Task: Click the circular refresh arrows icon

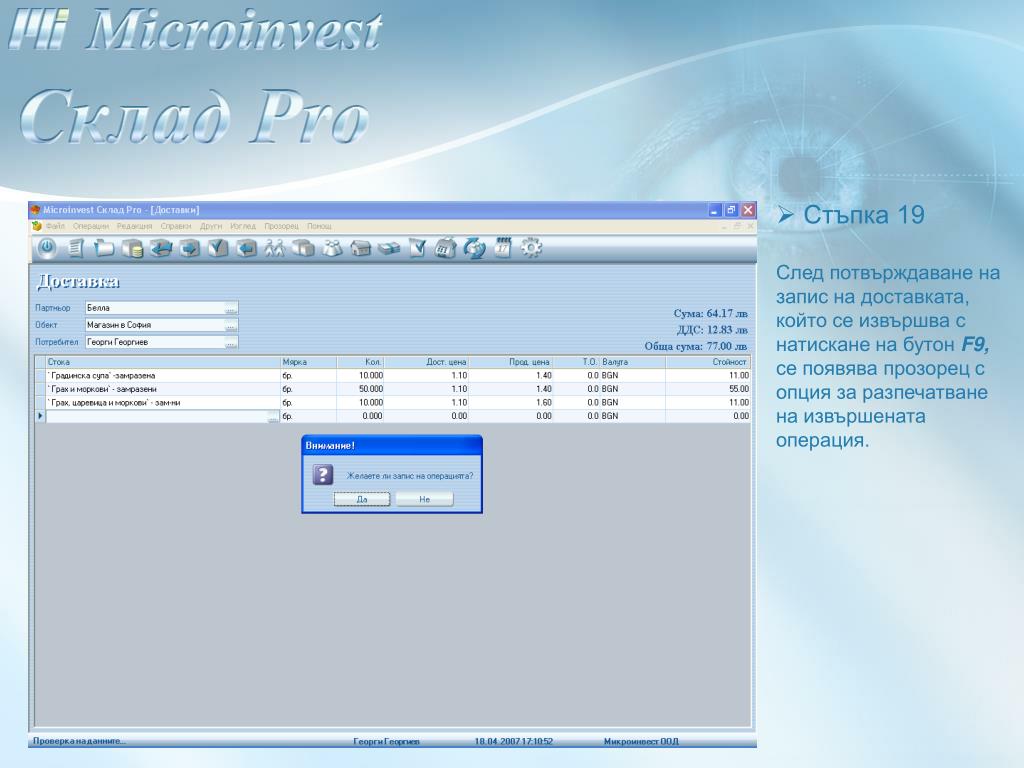Action: 474,248
